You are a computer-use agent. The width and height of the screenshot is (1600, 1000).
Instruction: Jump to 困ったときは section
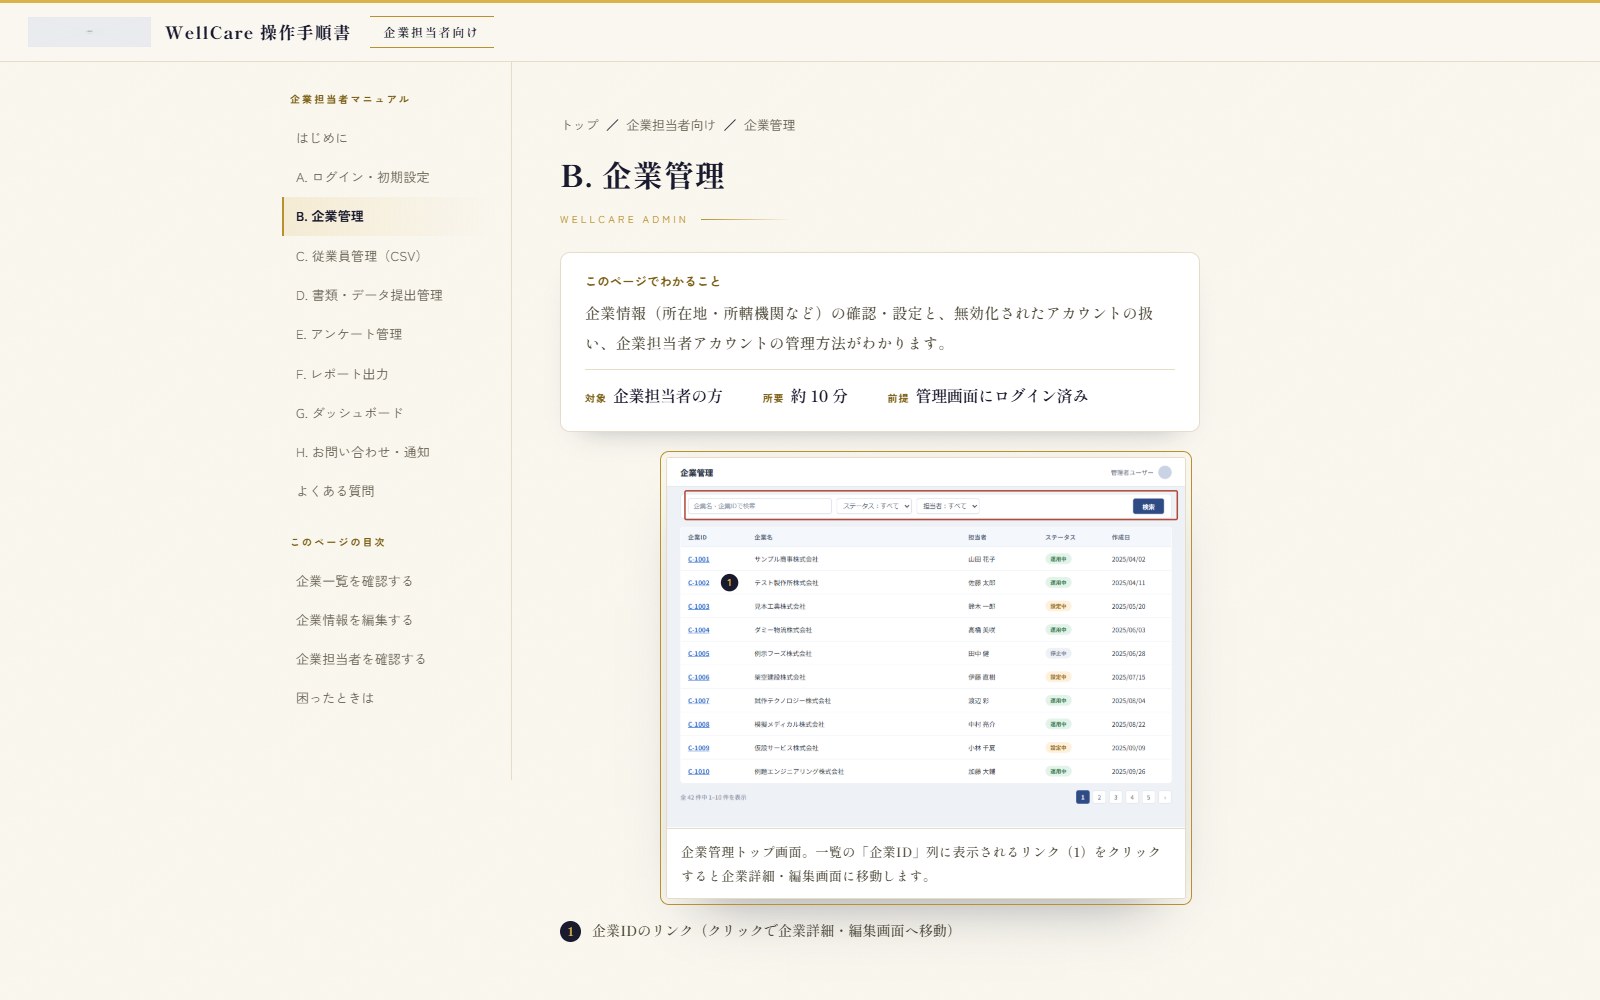click(x=335, y=698)
